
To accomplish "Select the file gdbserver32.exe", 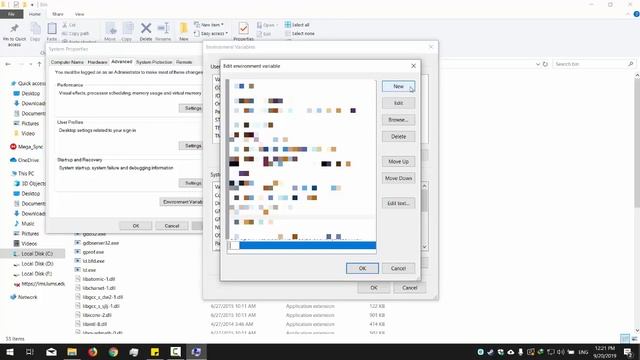I will (97, 243).
